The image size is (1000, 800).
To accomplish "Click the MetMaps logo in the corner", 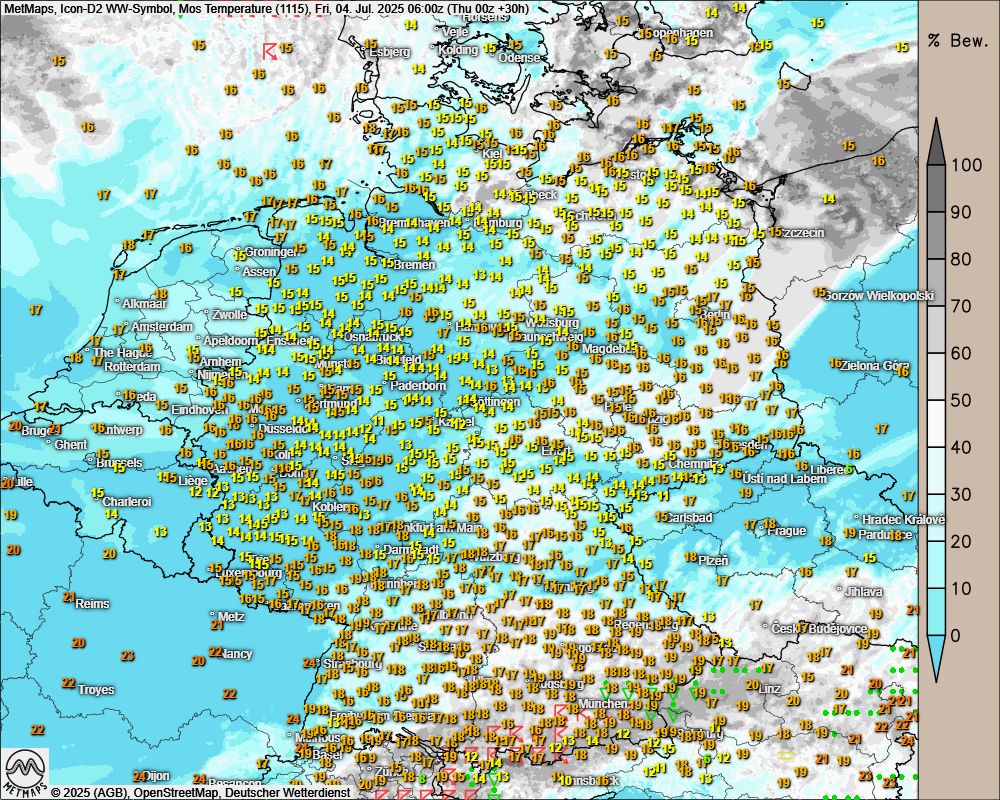I will click(x=26, y=772).
